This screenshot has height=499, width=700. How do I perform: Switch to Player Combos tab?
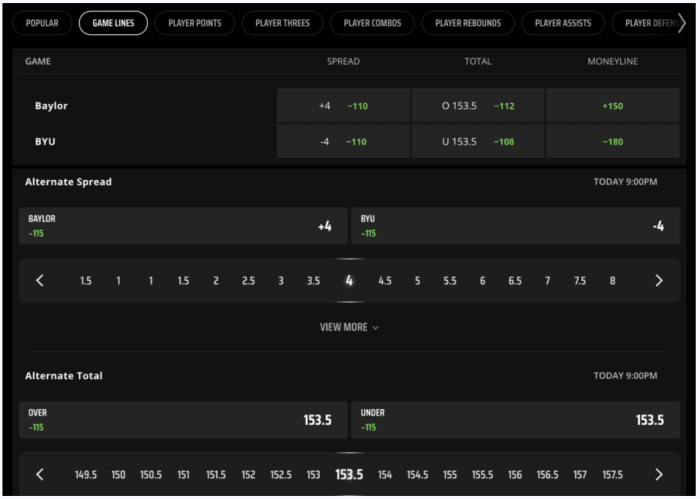click(x=372, y=23)
